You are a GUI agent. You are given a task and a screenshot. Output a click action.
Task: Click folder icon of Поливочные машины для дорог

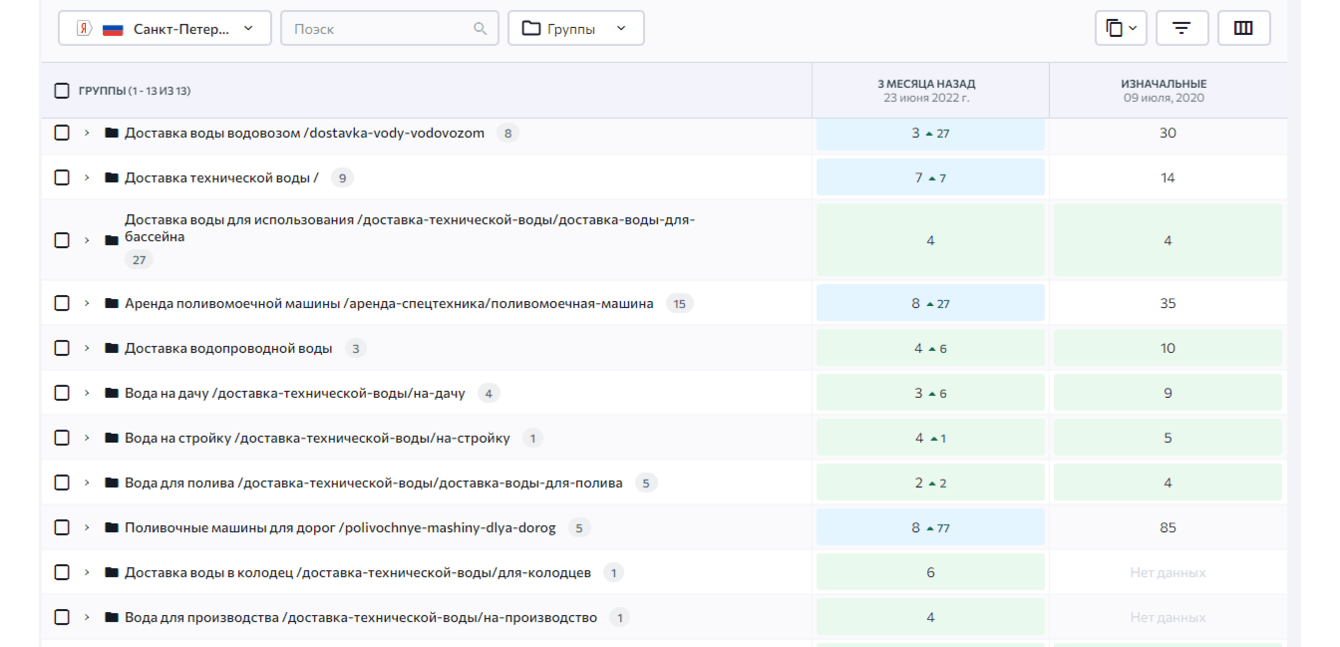tap(111, 527)
